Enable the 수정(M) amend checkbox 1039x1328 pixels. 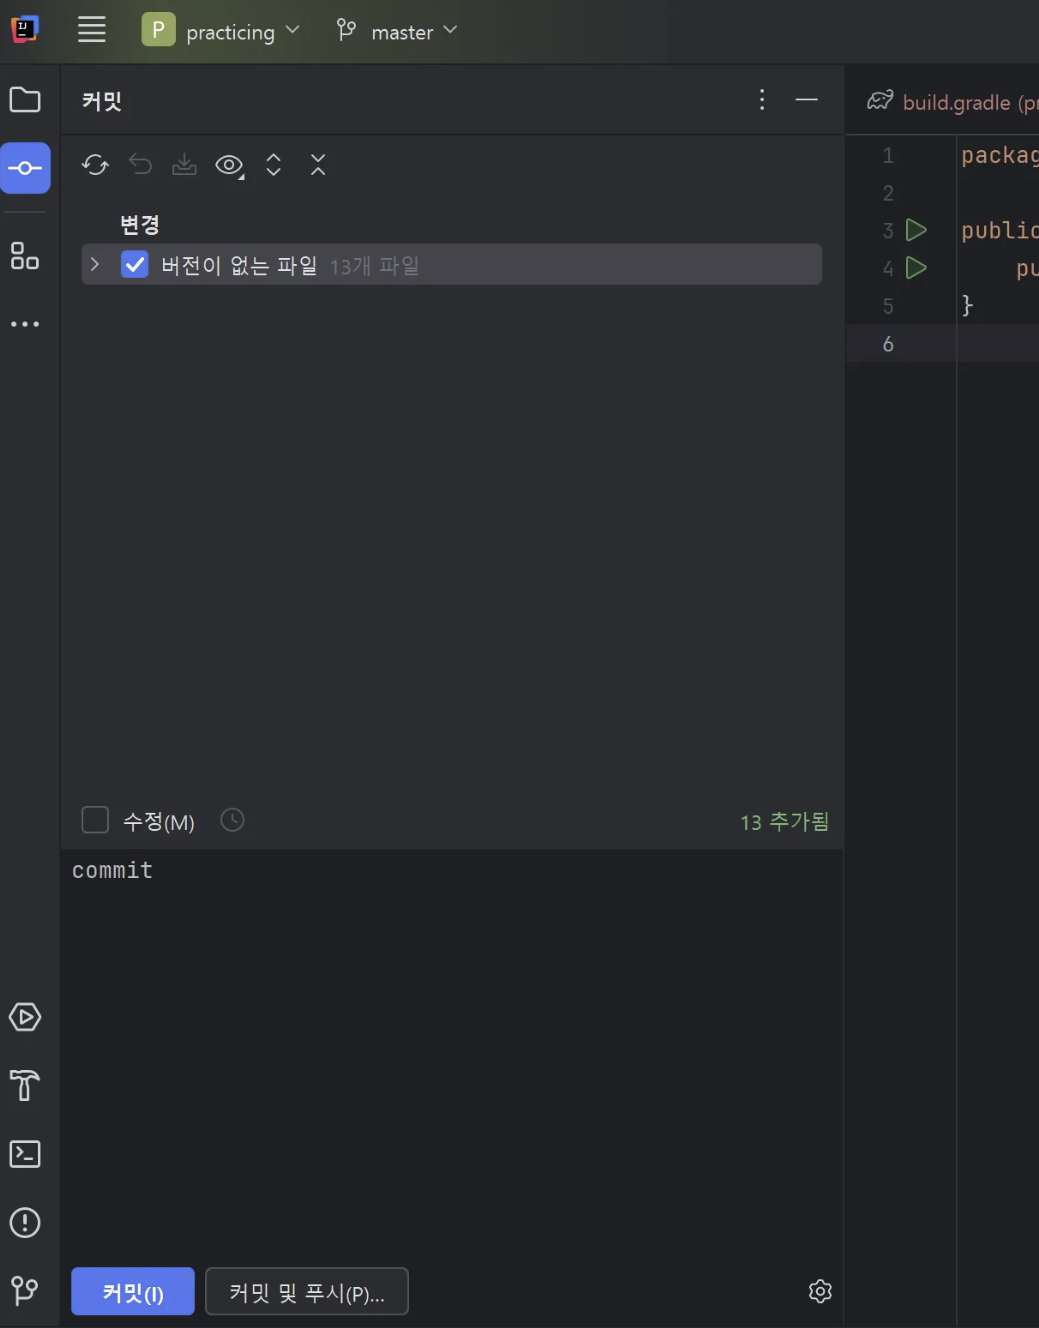(x=95, y=820)
